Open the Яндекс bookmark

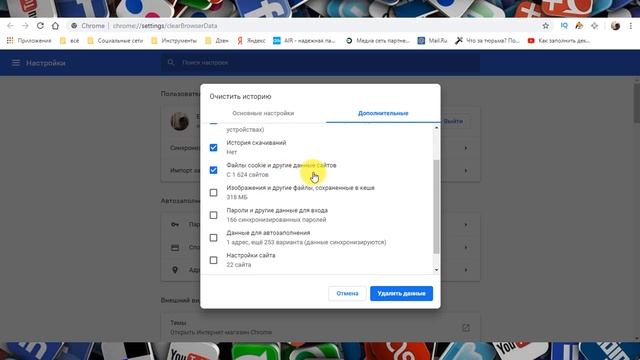pyautogui.click(x=251, y=41)
